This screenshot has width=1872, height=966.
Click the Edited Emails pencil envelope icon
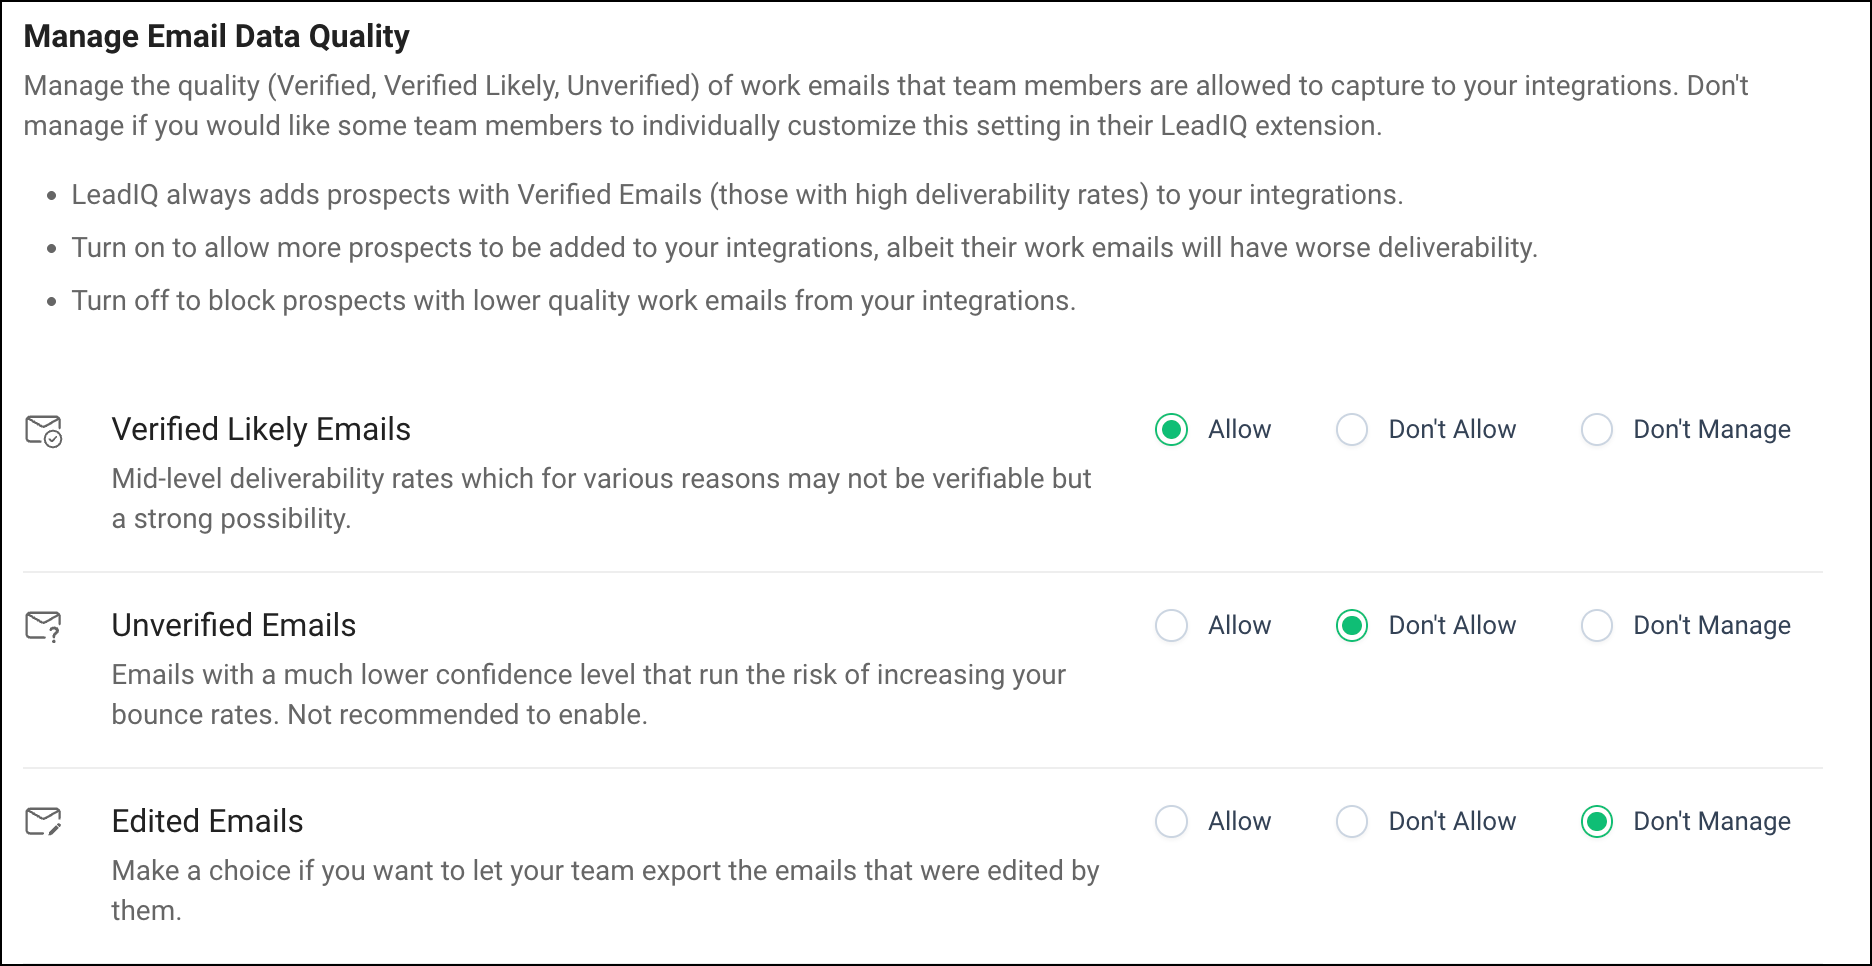tap(44, 822)
